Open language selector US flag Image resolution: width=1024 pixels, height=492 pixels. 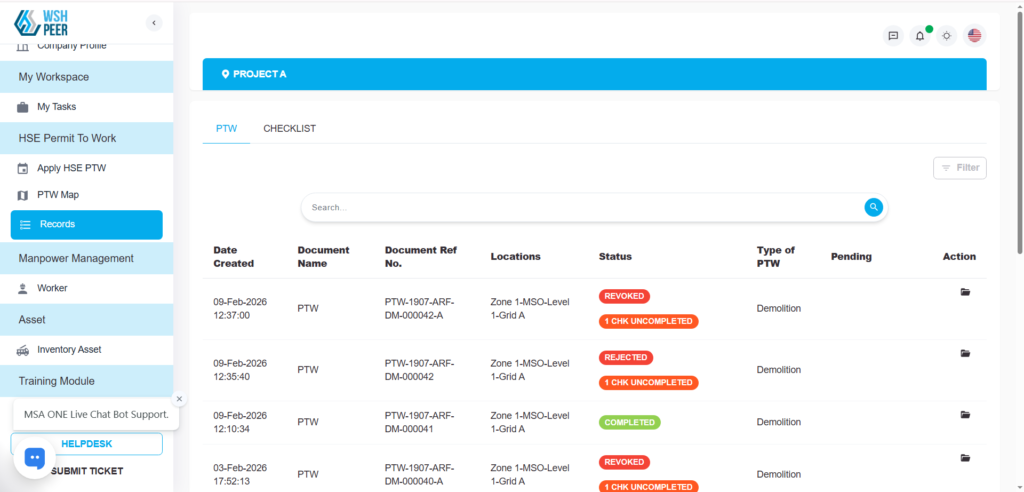[x=974, y=36]
